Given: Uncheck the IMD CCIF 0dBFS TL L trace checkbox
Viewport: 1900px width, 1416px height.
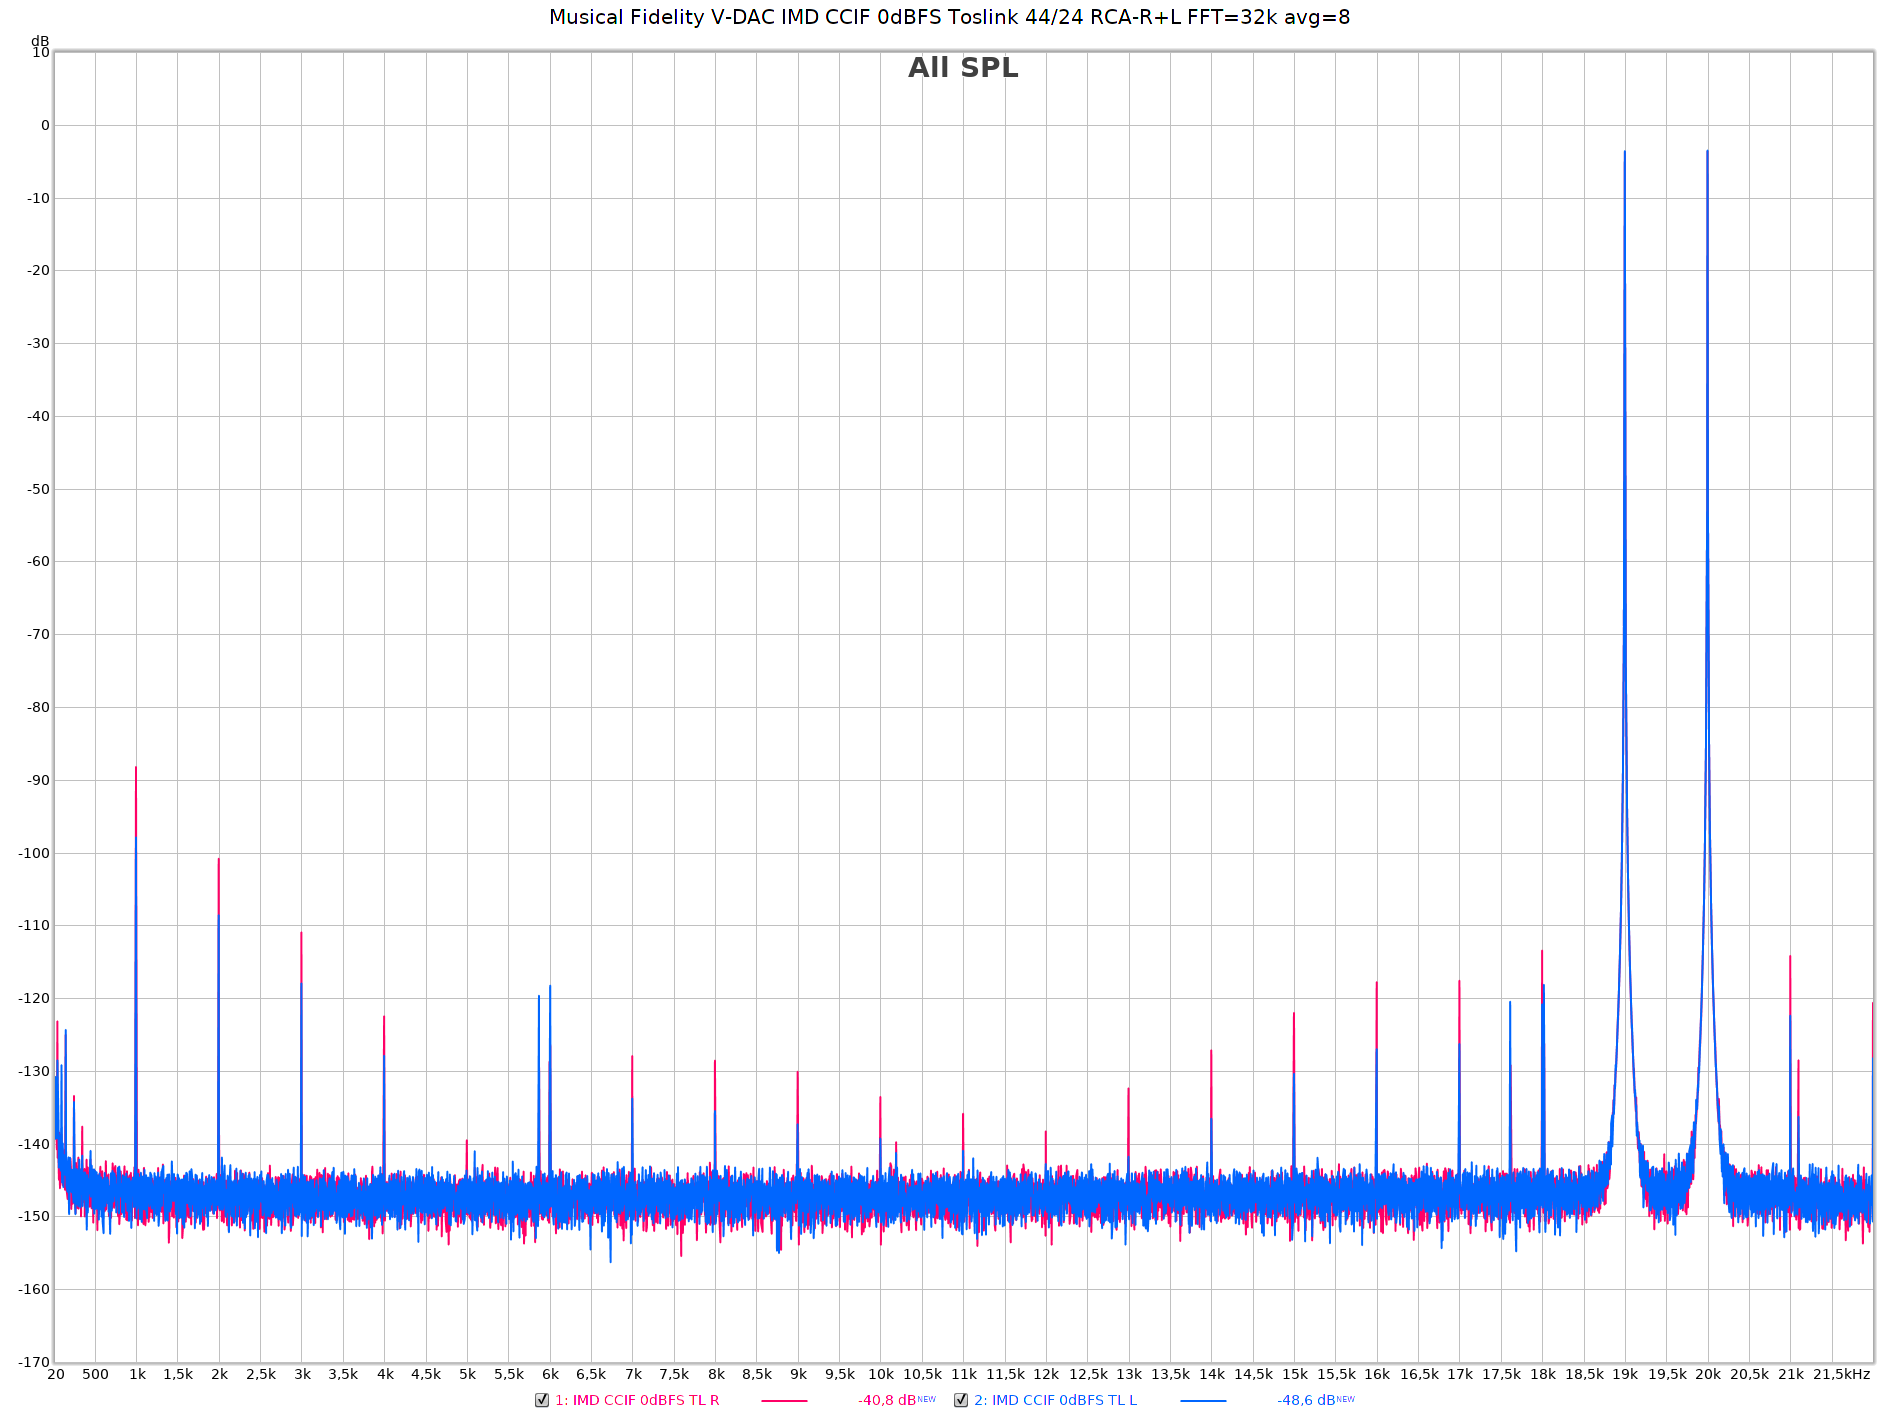Looking at the screenshot, I should tap(961, 1400).
